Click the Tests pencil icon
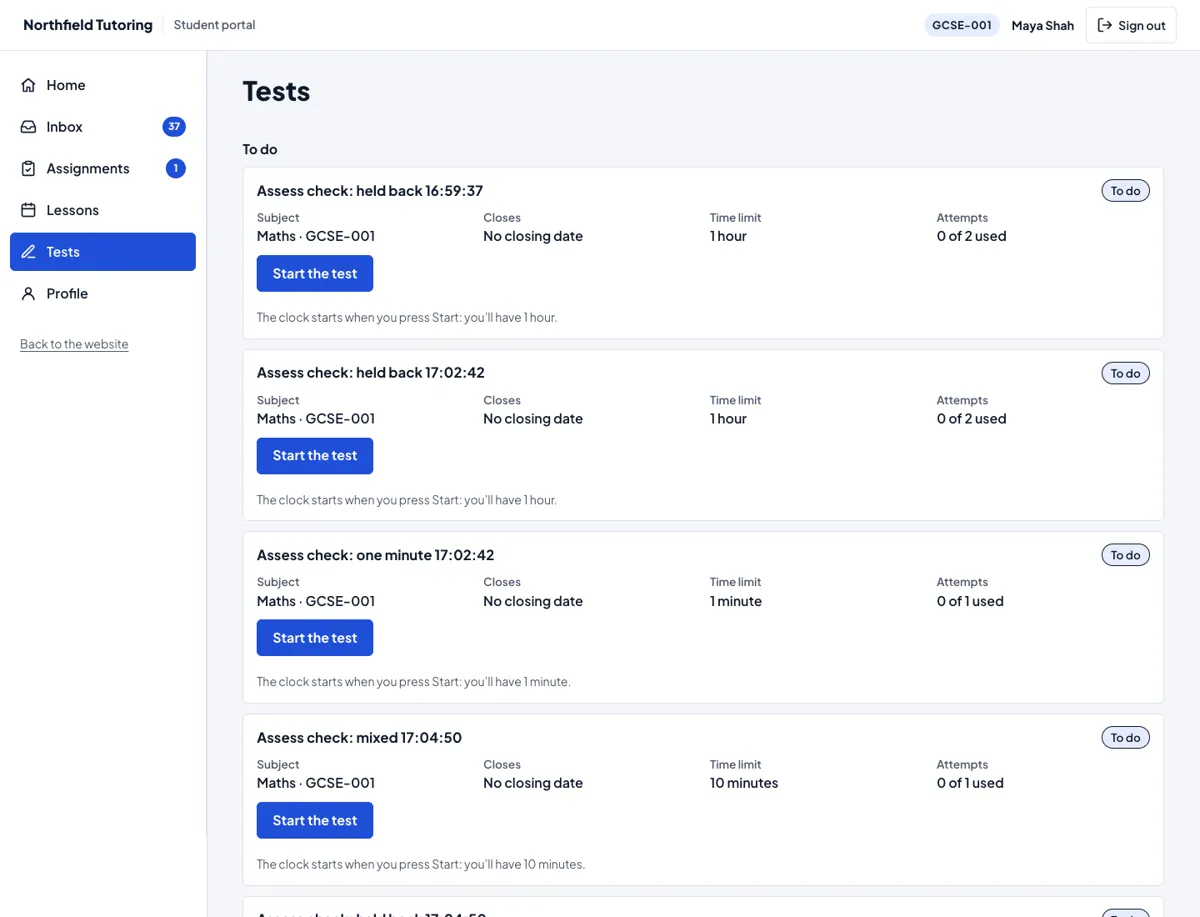The height and width of the screenshot is (917, 1200). (x=28, y=252)
